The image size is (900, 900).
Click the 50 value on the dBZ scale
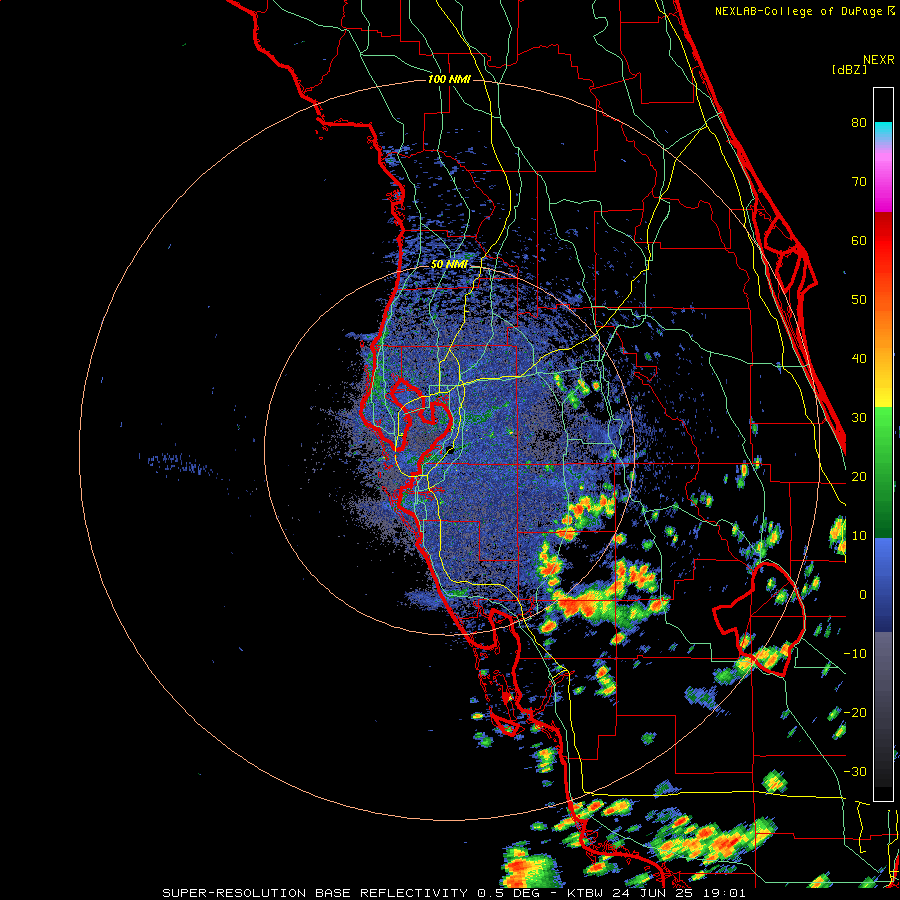(859, 300)
